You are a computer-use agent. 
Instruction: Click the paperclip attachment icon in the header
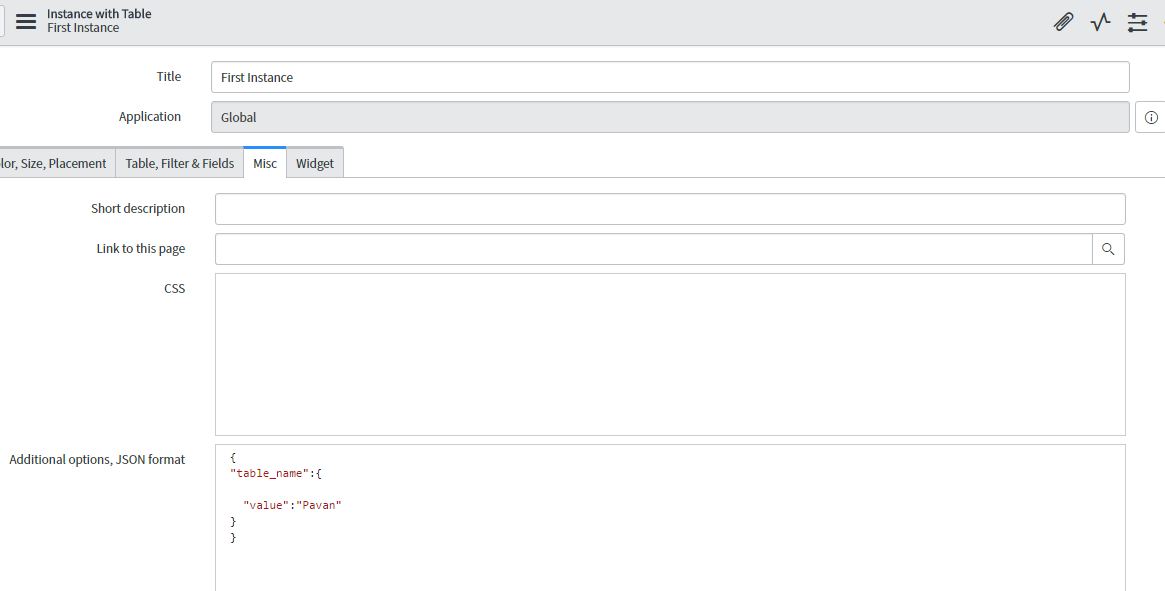coord(1063,21)
